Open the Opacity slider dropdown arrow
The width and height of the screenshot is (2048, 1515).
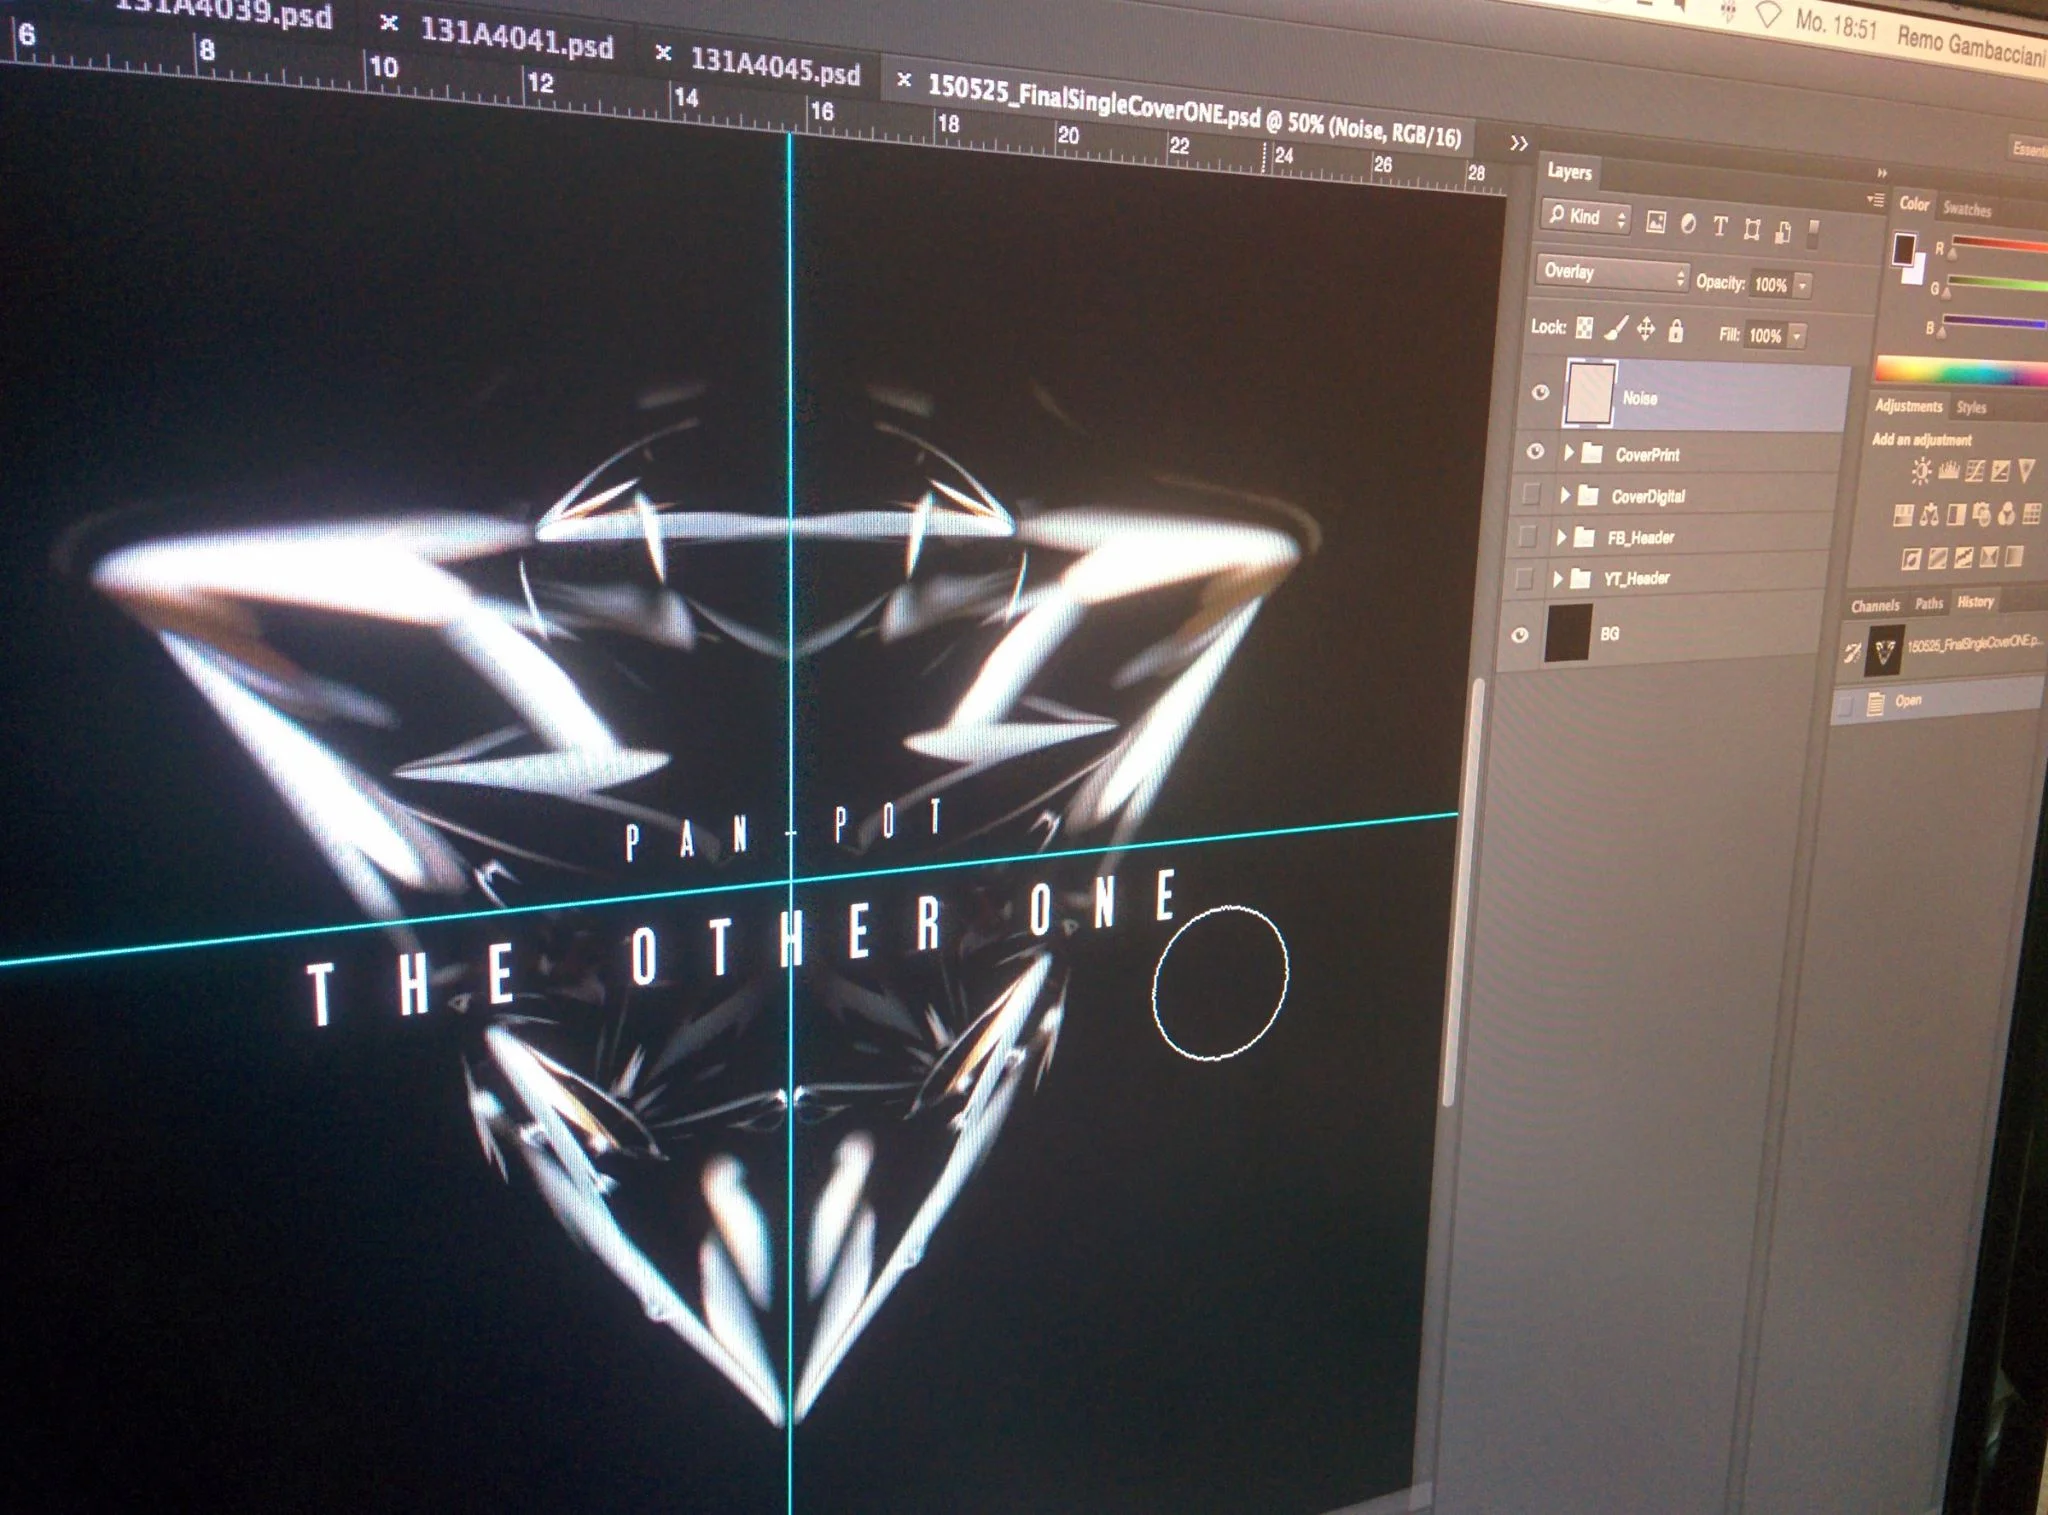click(x=1802, y=286)
